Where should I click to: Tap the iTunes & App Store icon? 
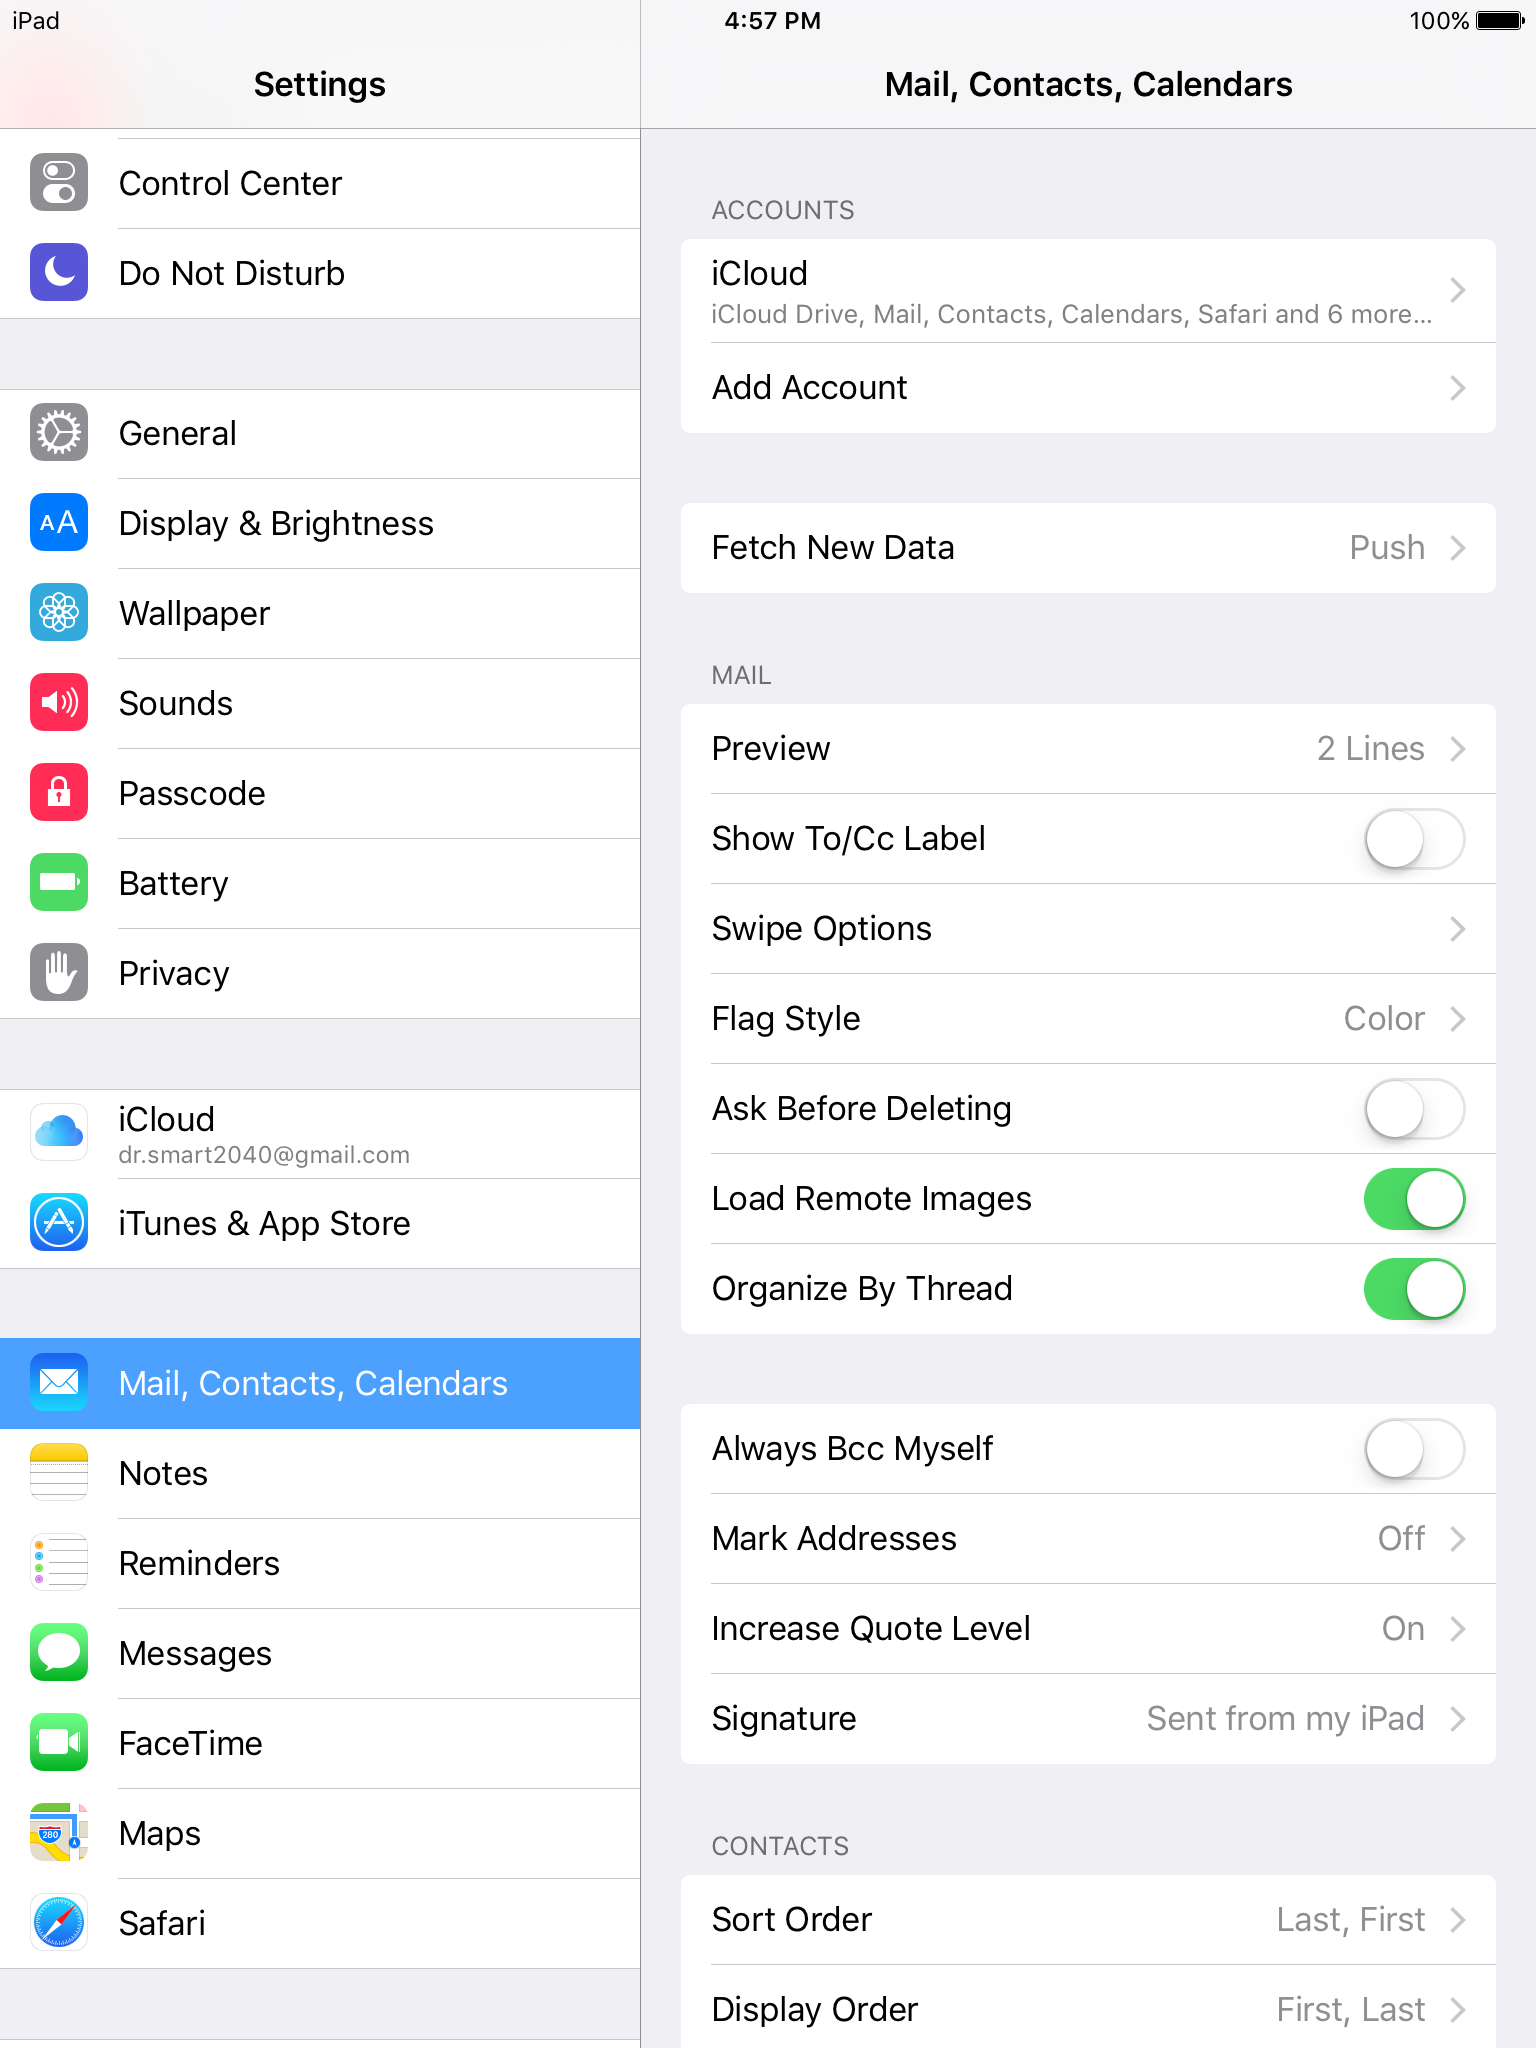(x=59, y=1223)
